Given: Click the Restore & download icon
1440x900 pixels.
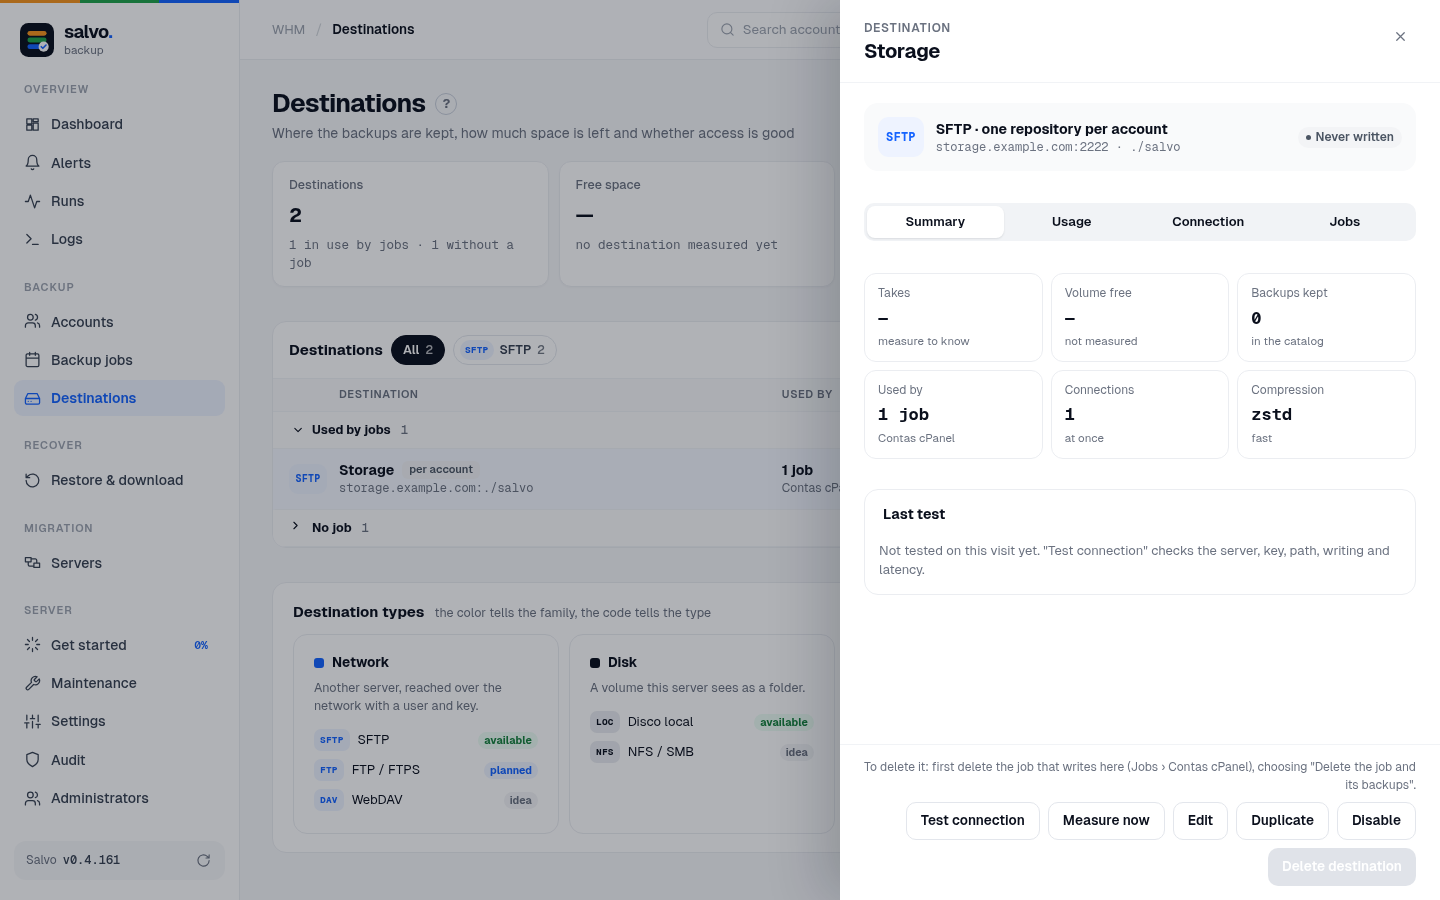Looking at the screenshot, I should pyautogui.click(x=32, y=480).
